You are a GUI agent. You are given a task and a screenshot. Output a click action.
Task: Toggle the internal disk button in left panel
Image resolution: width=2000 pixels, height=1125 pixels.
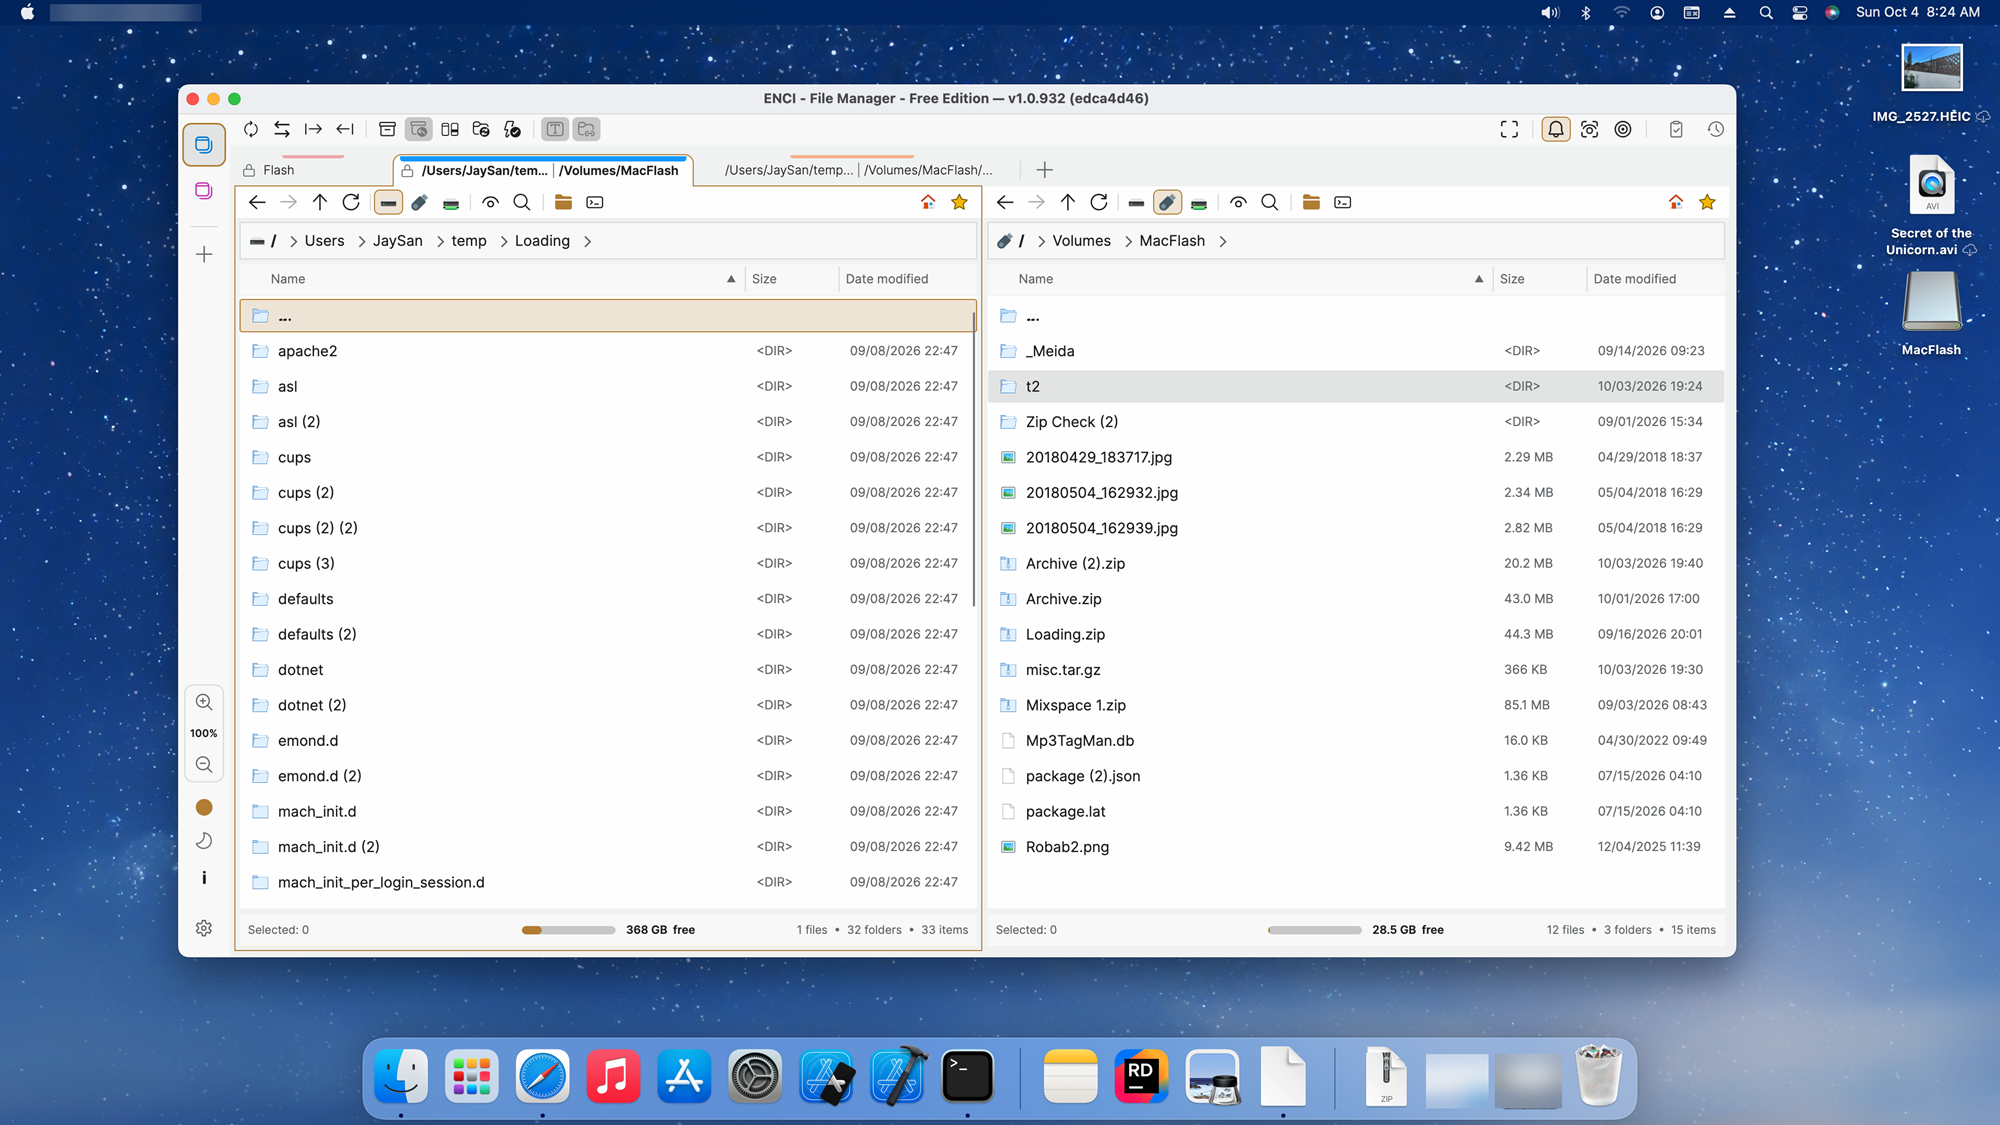pyautogui.click(x=388, y=202)
